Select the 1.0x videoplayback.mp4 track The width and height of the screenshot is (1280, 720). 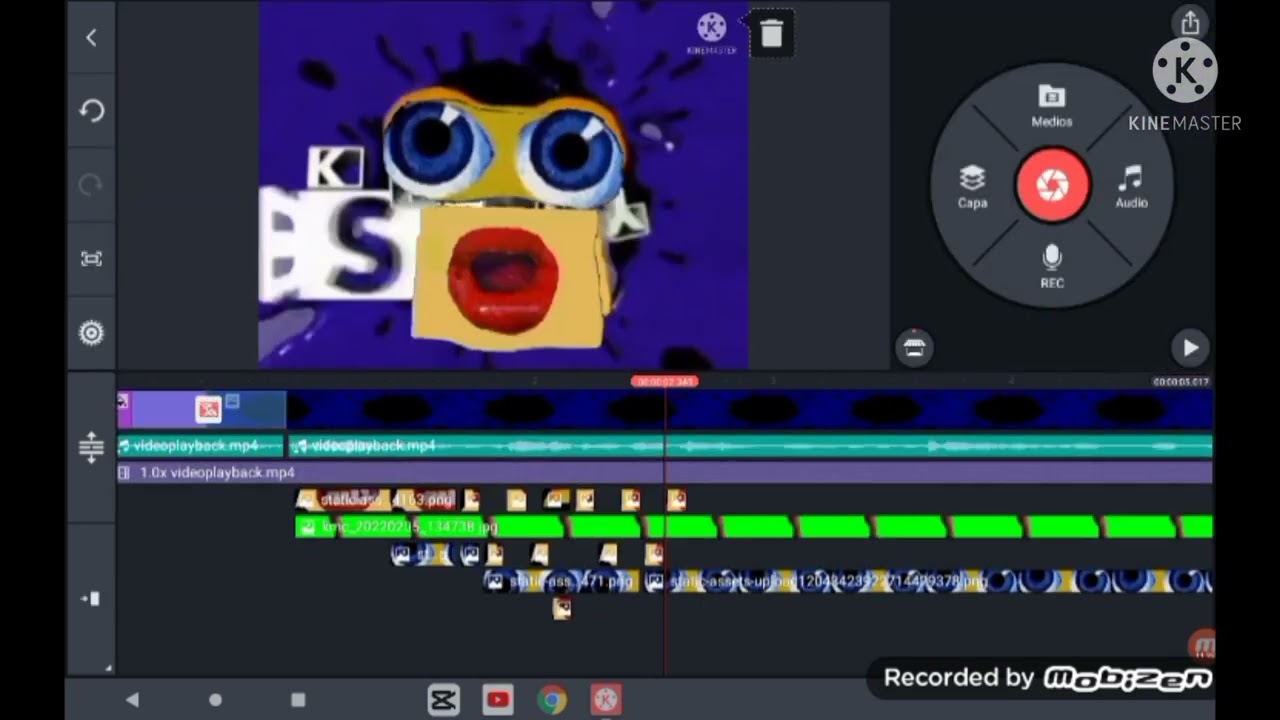[665, 472]
